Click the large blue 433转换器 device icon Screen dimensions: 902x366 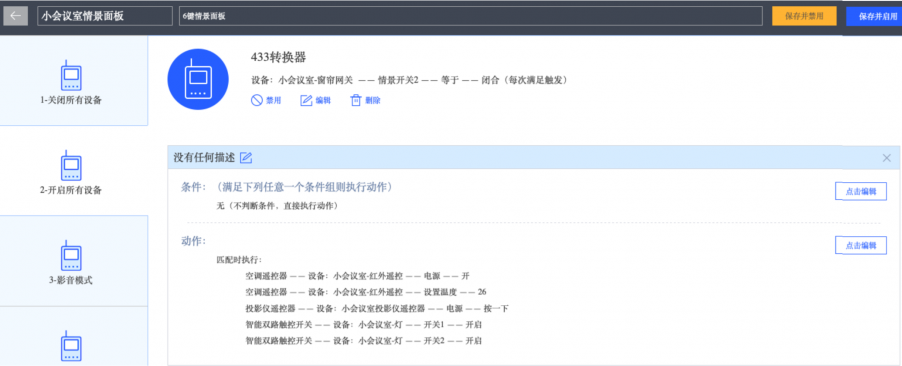tap(198, 79)
